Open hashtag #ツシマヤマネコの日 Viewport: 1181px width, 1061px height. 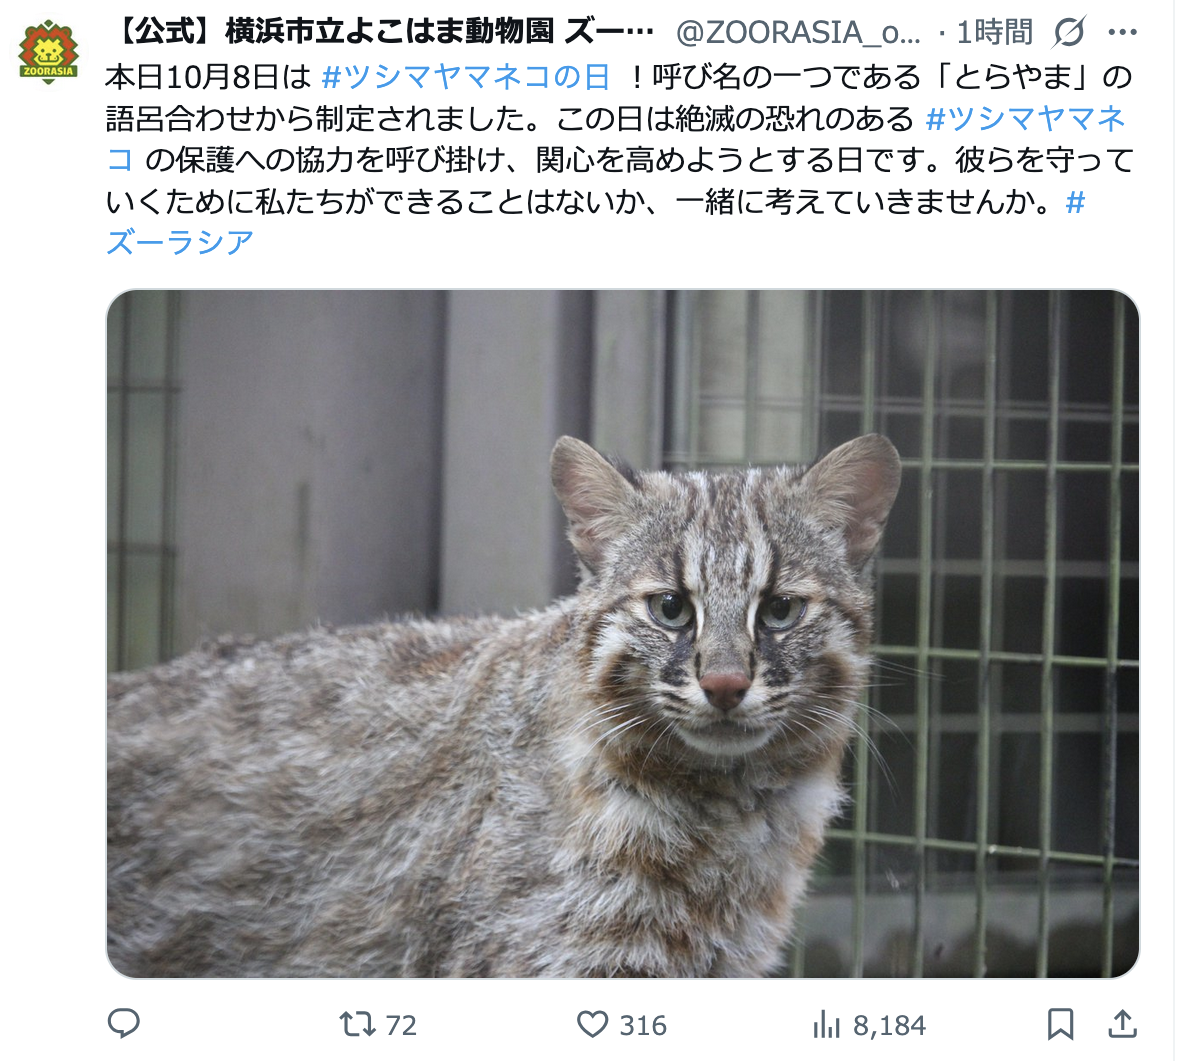click(465, 77)
